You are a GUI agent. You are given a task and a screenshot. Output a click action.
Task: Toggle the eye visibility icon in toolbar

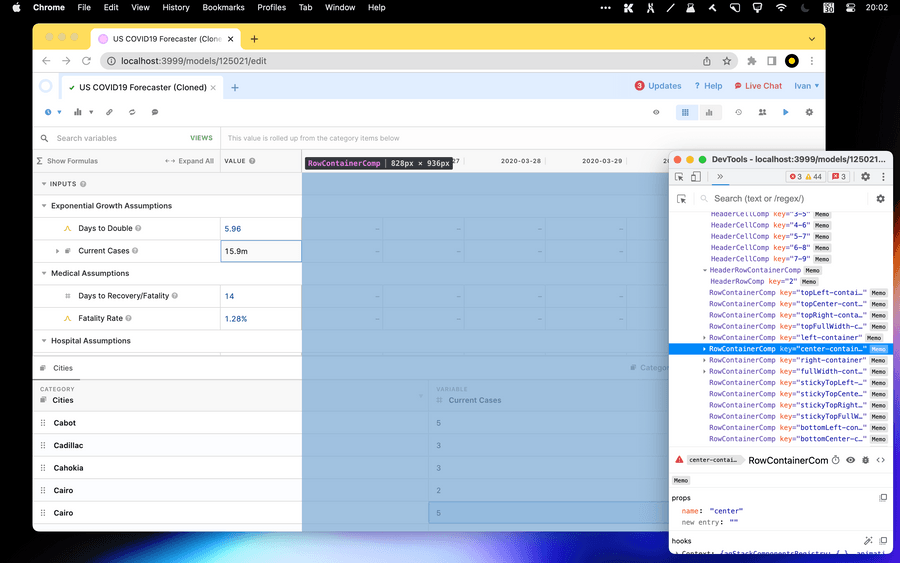click(x=656, y=113)
